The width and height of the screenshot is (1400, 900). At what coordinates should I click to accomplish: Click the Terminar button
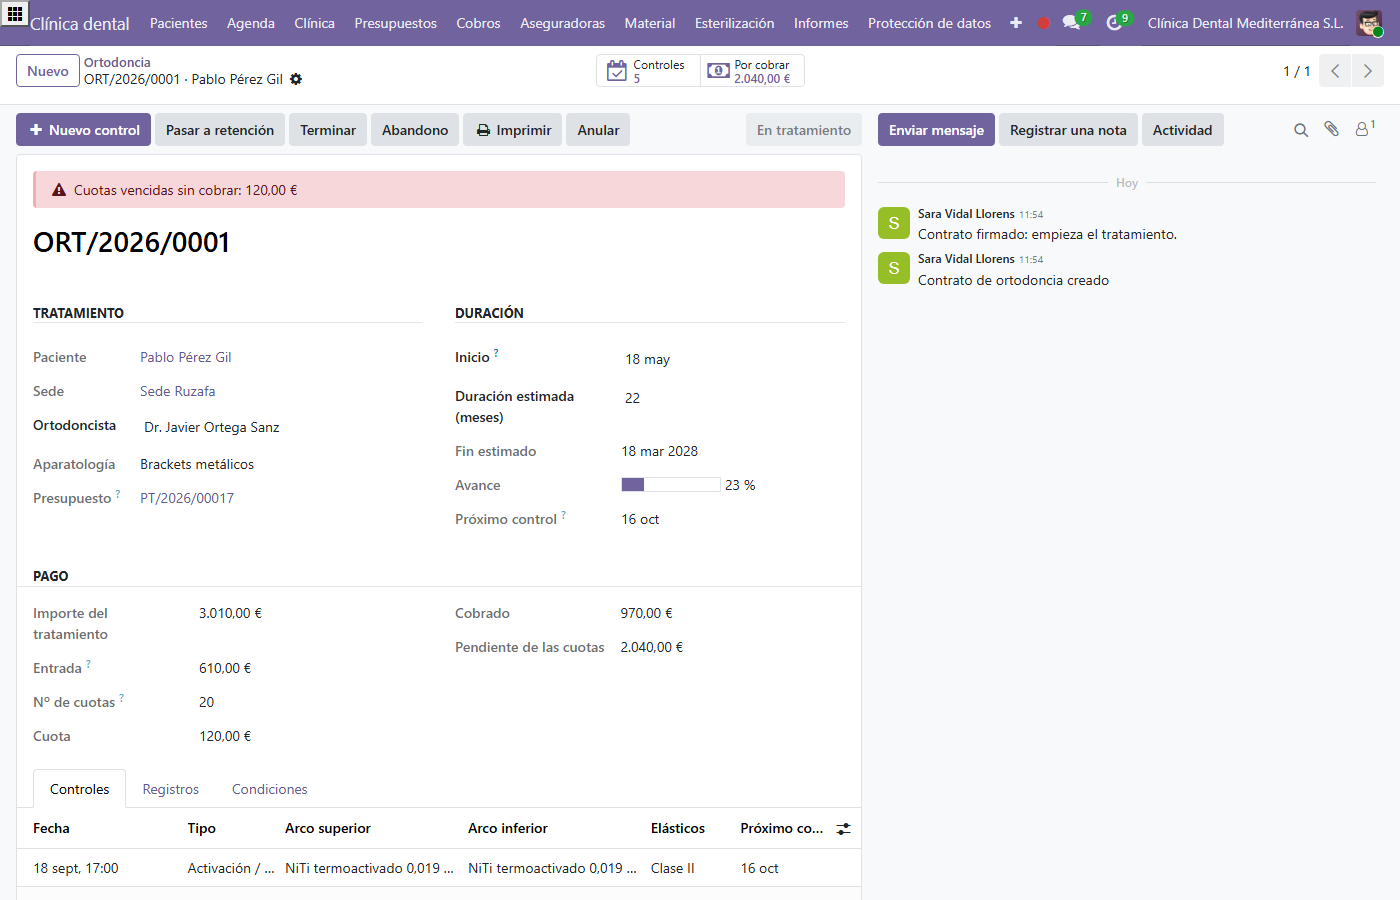[x=328, y=130]
